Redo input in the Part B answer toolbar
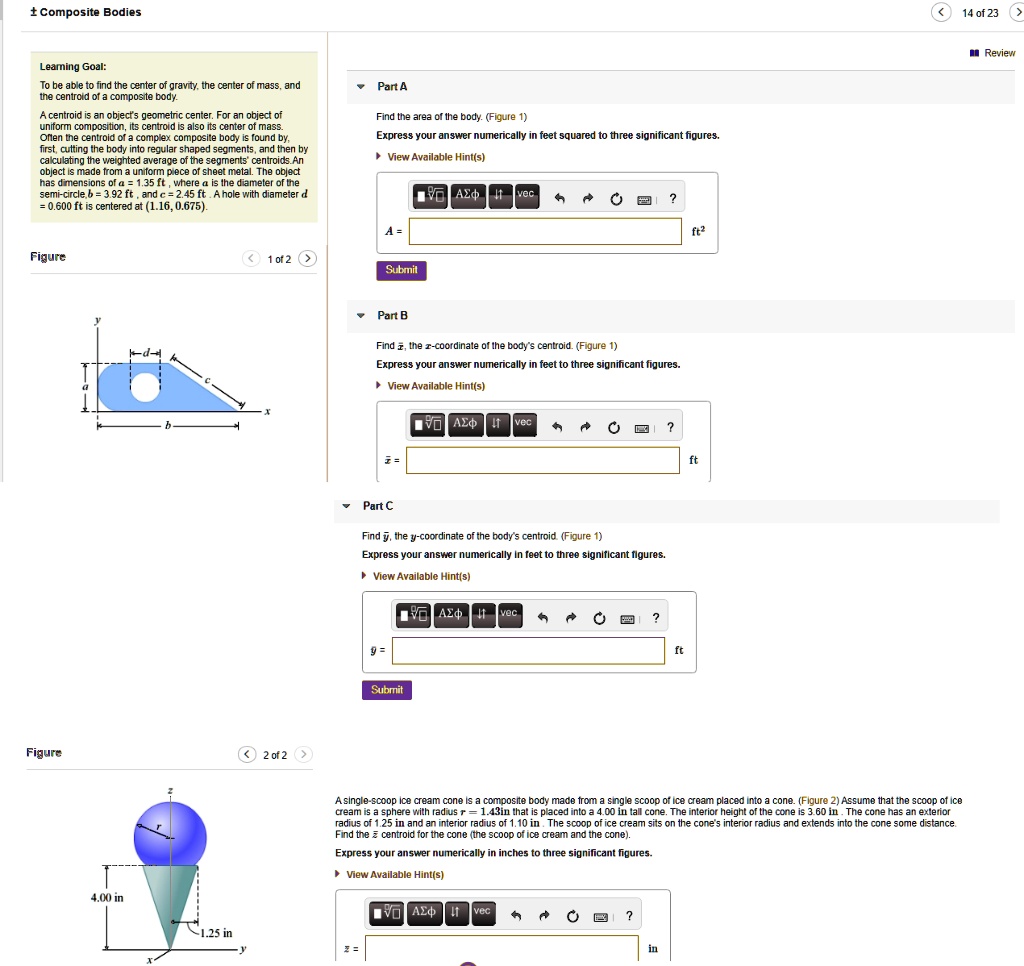The width and height of the screenshot is (1024, 966). coord(586,424)
